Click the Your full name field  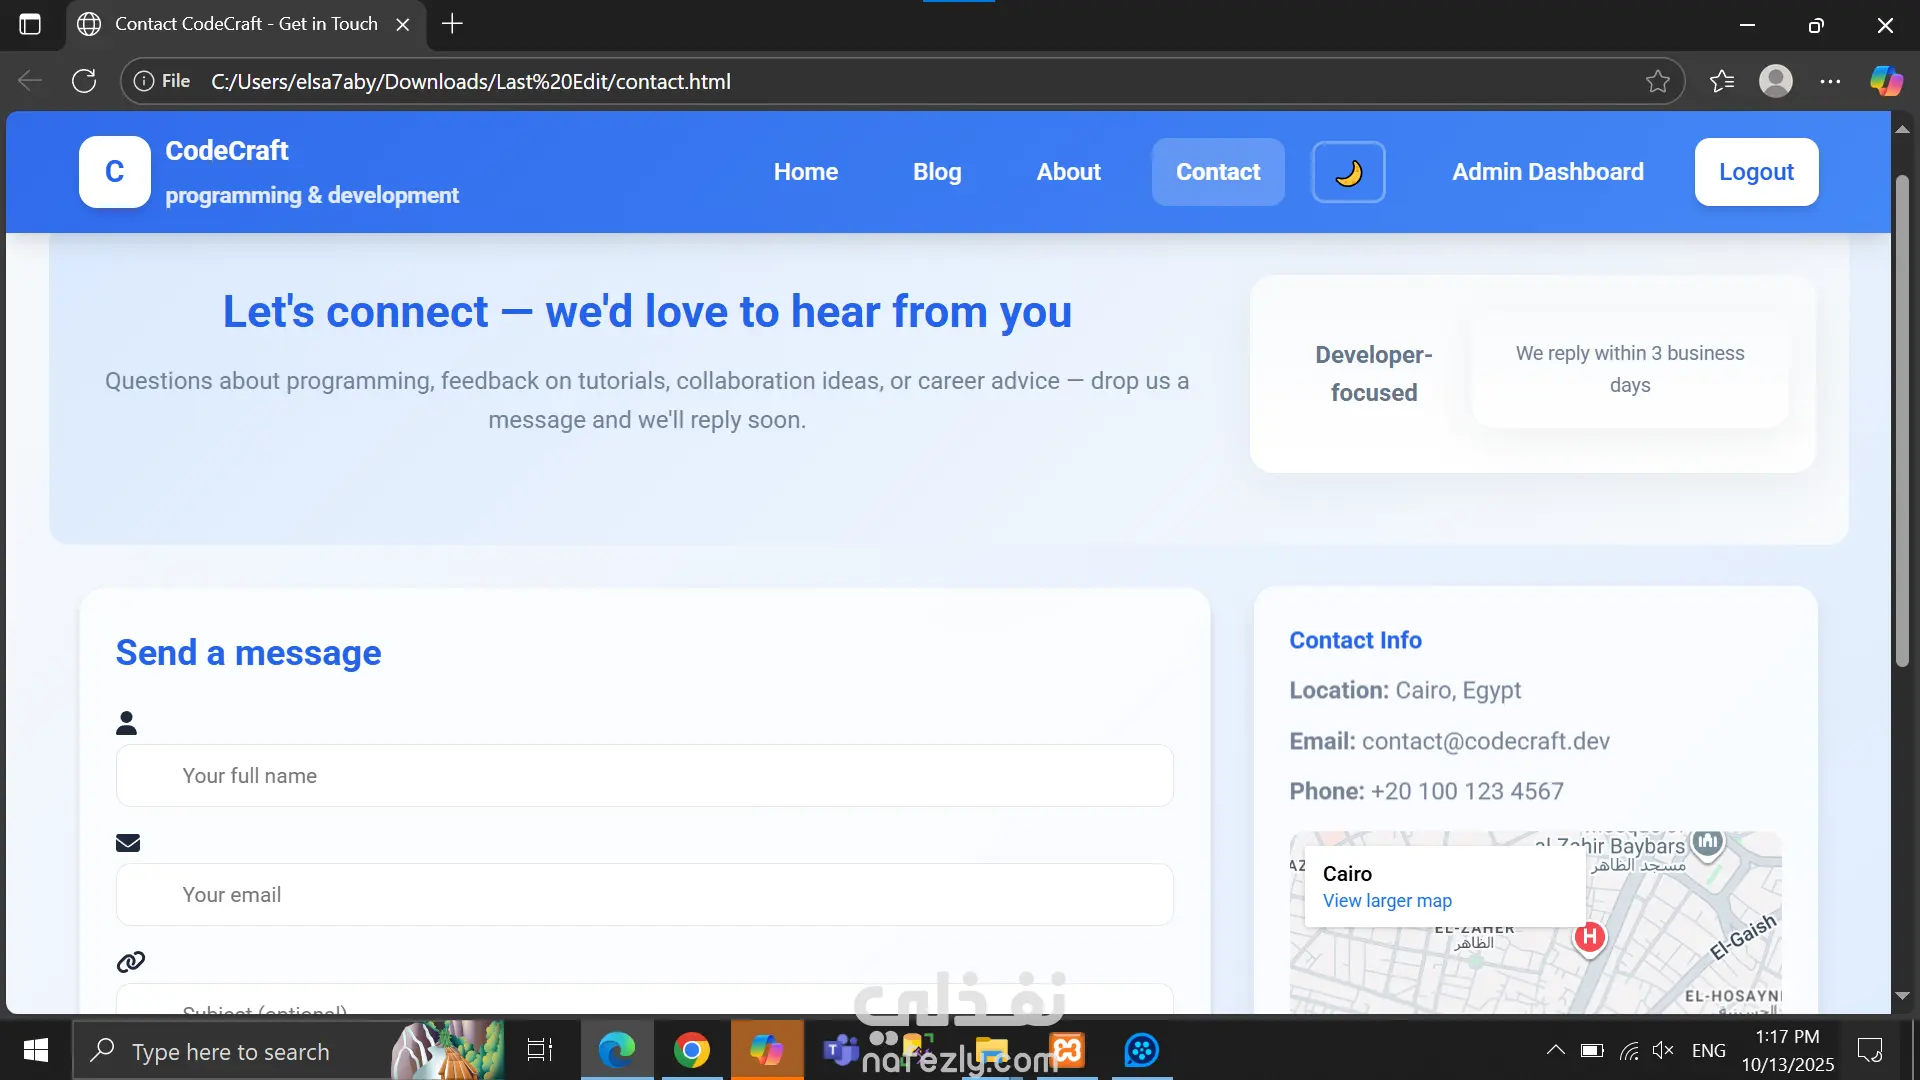pyautogui.click(x=644, y=776)
